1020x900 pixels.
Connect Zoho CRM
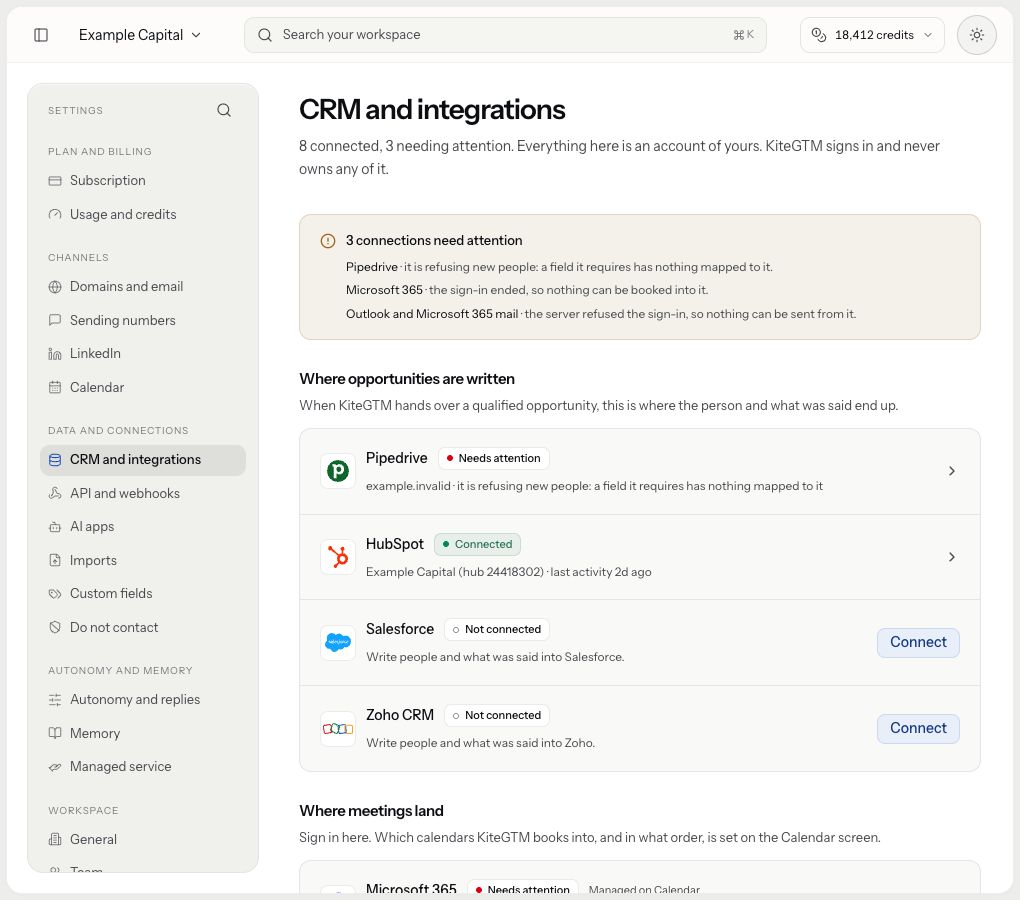click(x=918, y=728)
